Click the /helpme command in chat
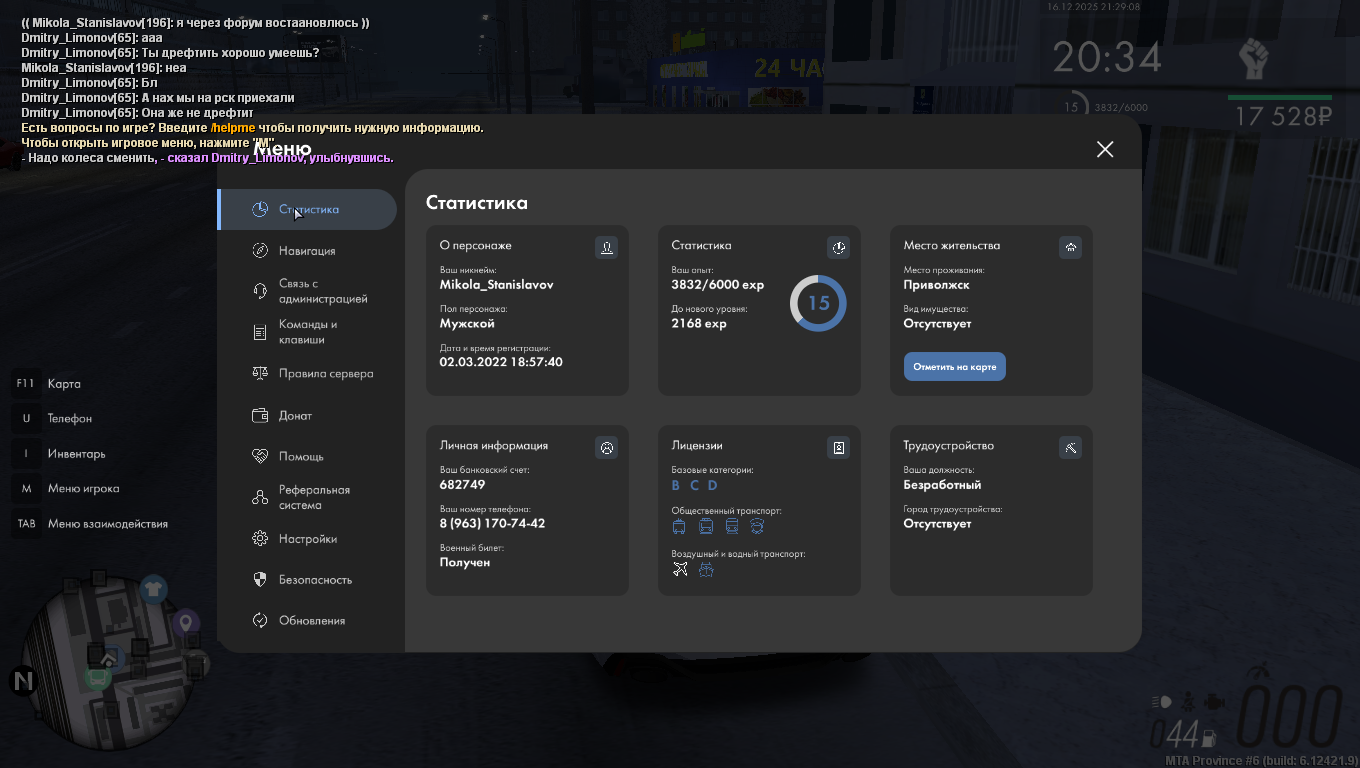 [x=232, y=128]
